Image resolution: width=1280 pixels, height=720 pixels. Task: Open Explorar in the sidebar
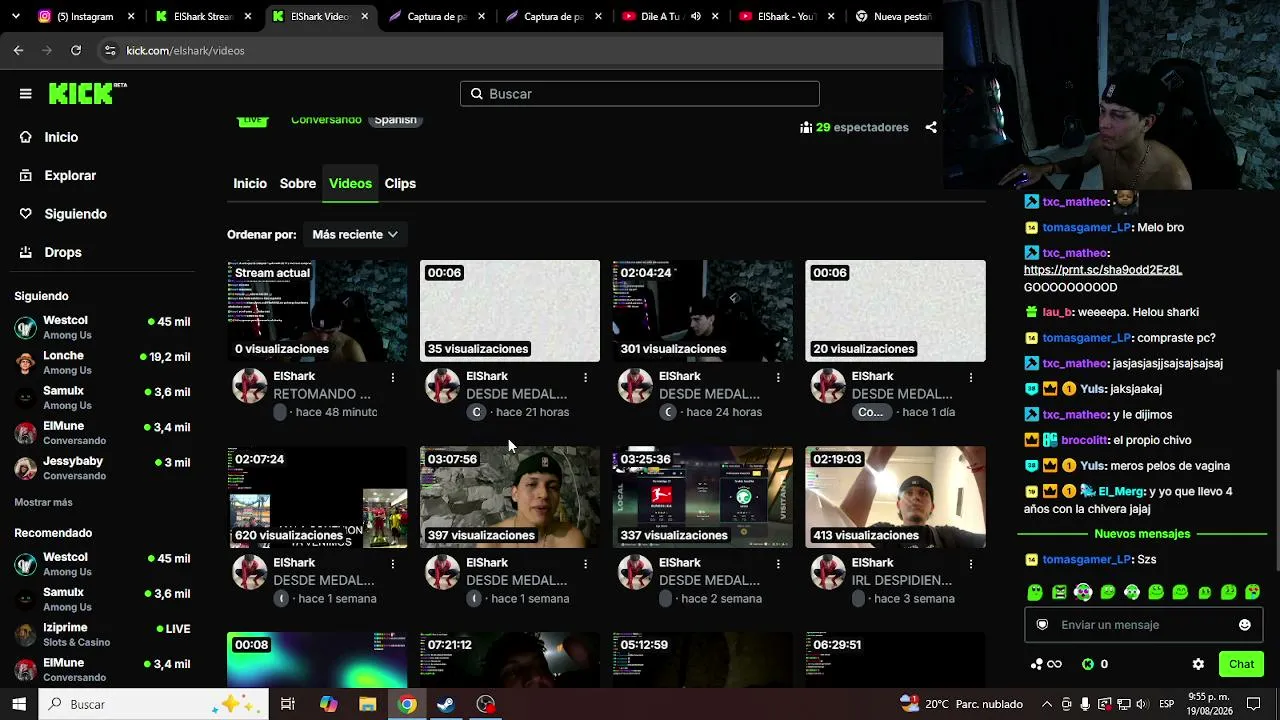[x=70, y=175]
